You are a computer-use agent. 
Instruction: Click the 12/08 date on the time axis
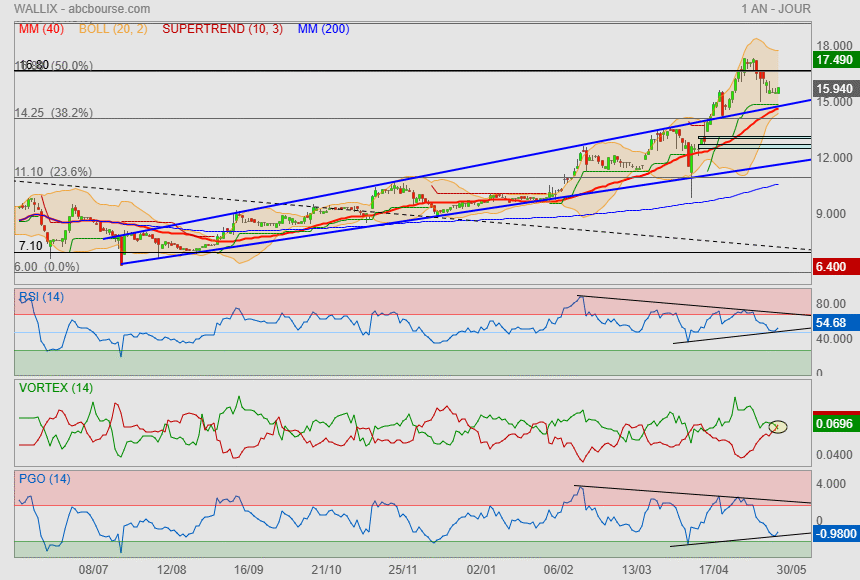tap(171, 570)
